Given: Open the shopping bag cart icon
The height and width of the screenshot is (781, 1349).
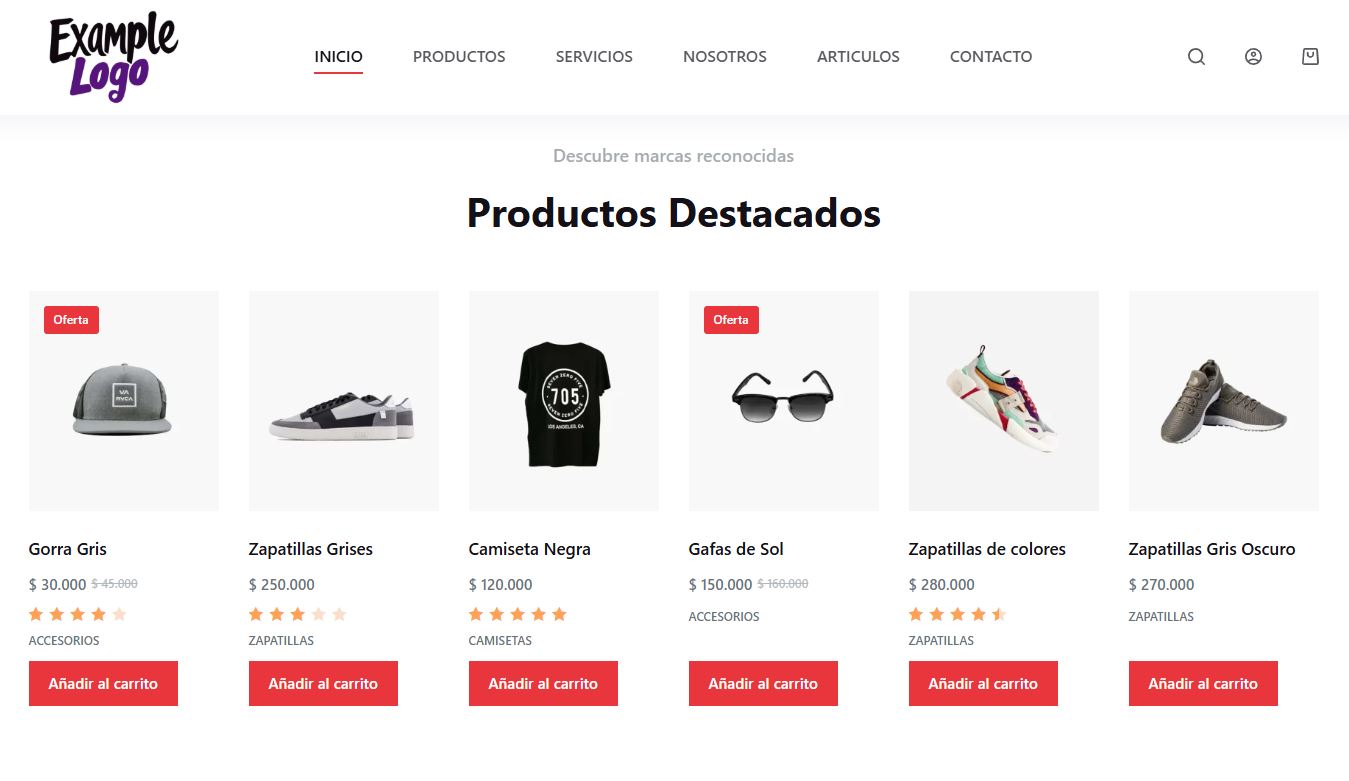Looking at the screenshot, I should [x=1310, y=57].
